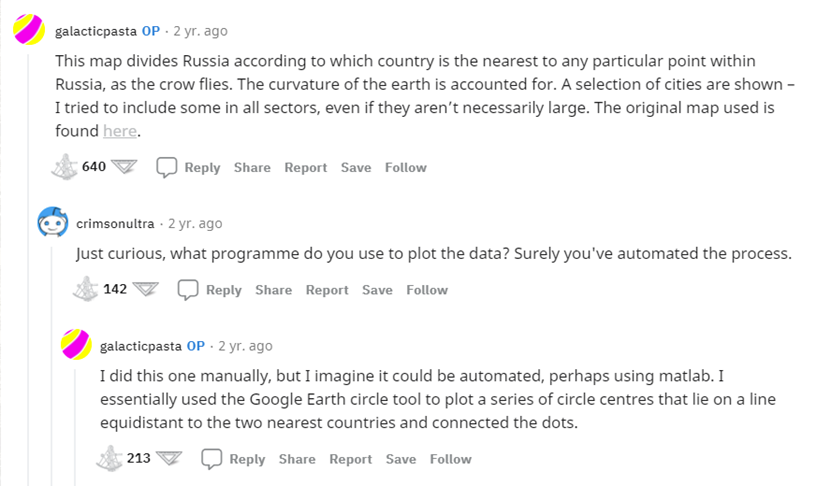This screenshot has height=486, width=831.
Task: Open the 'here' original map link
Action: tap(120, 131)
